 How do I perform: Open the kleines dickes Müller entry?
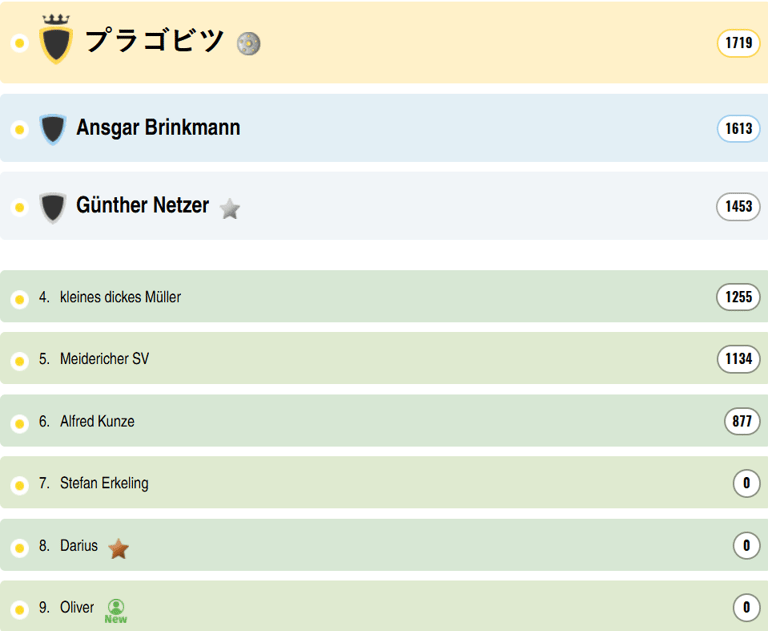[x=120, y=297]
